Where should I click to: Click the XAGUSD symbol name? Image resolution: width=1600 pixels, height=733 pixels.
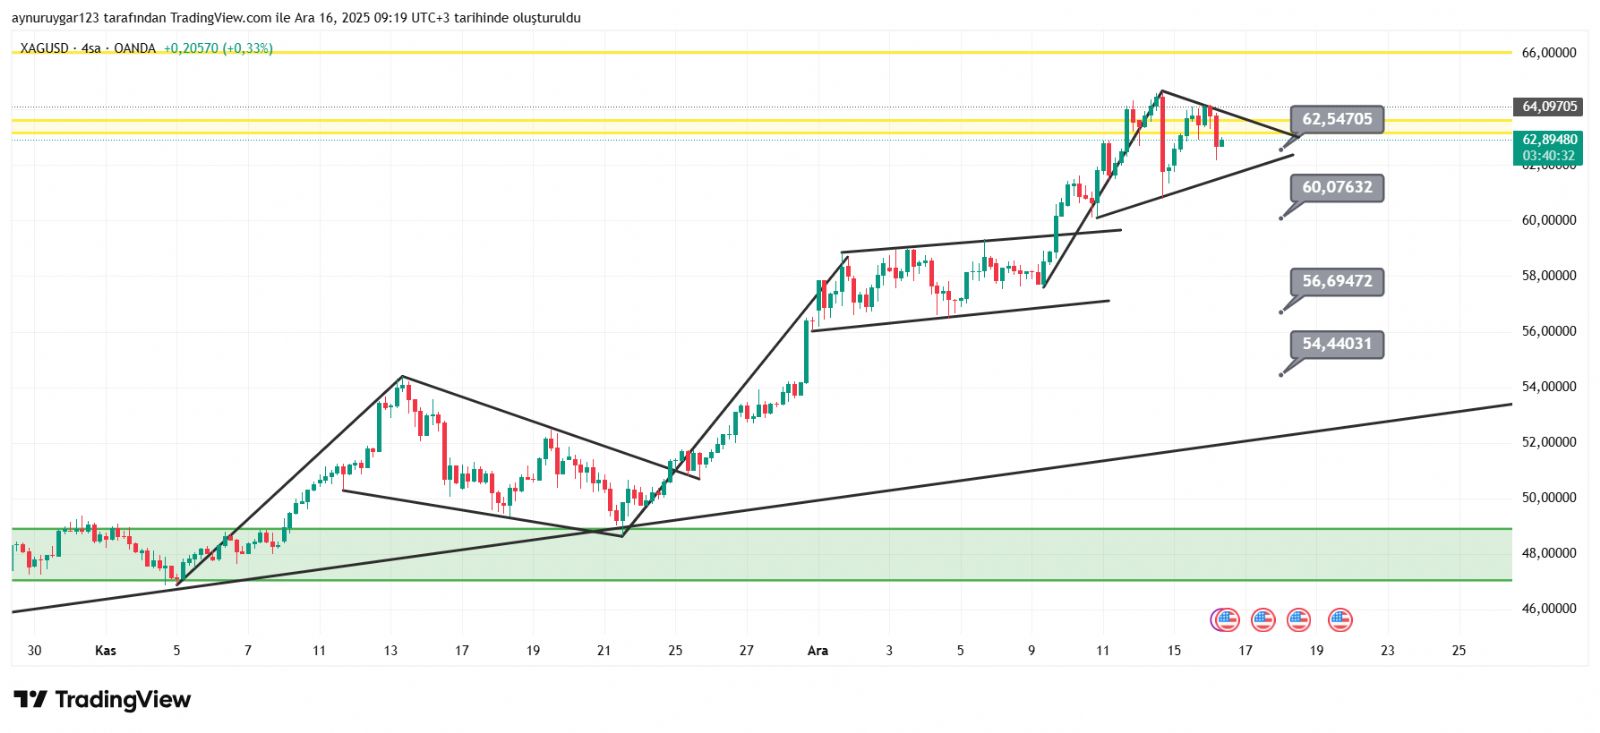click(x=44, y=48)
